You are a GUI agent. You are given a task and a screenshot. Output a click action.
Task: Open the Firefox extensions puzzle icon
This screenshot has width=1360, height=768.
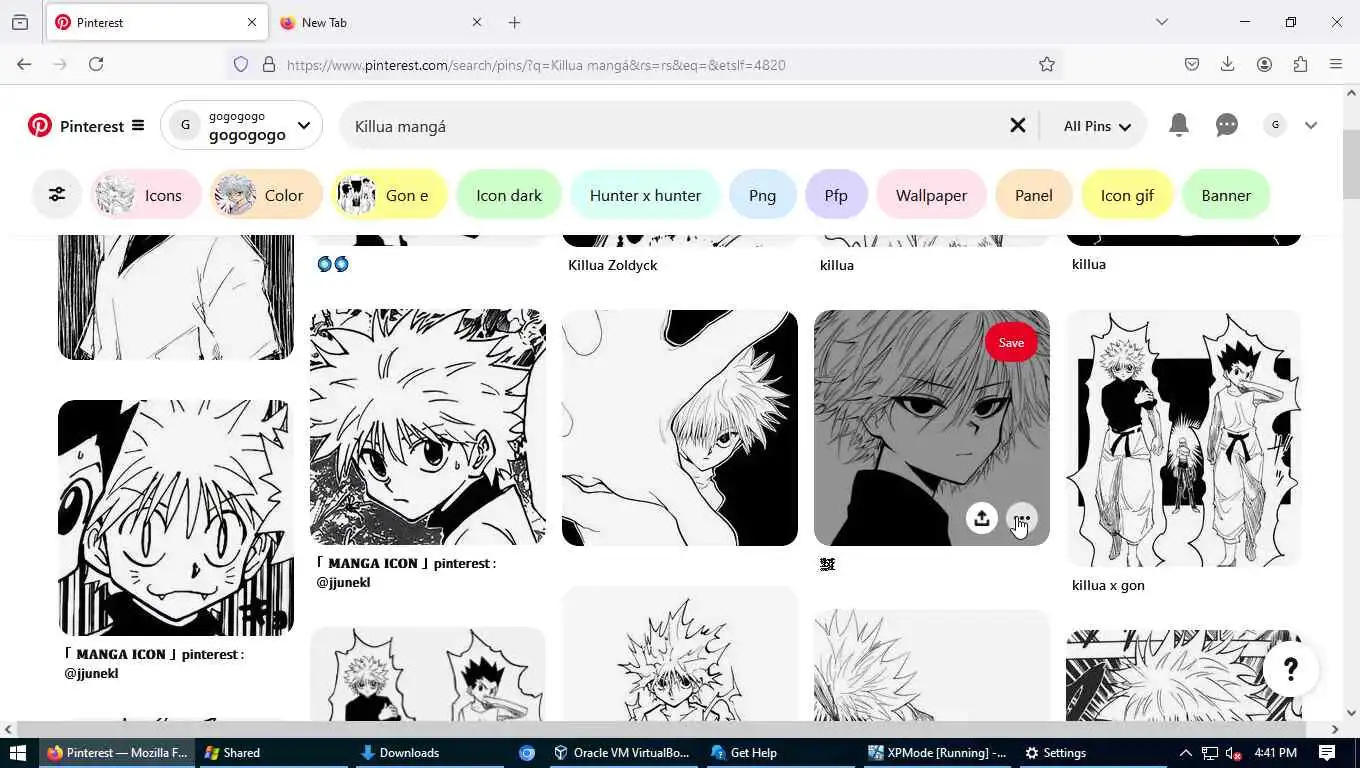point(1300,64)
